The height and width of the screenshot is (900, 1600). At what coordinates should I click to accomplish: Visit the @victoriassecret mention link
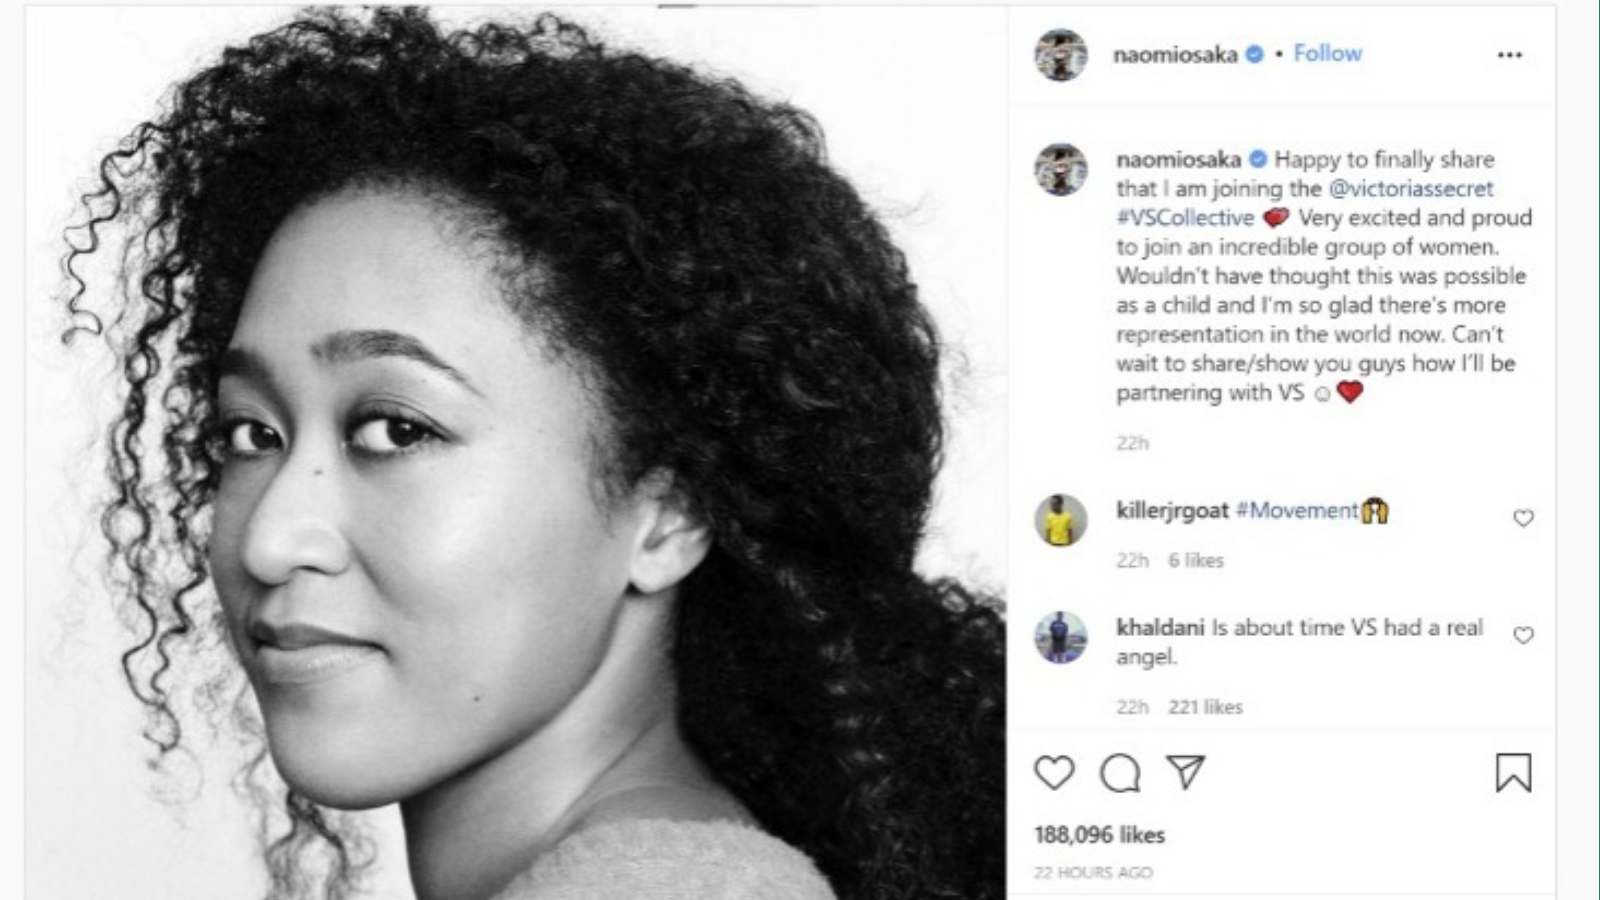pyautogui.click(x=1411, y=188)
